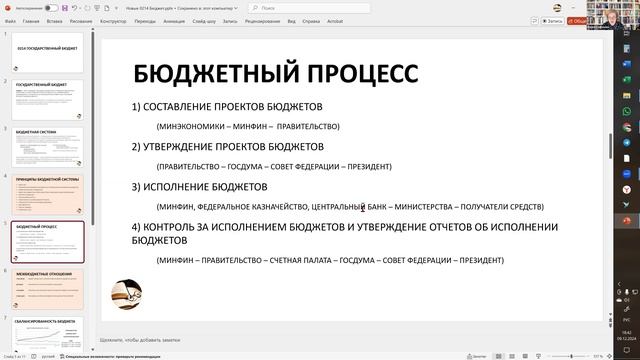Click the text '(МИНЭКОНОМИКИ – МИНФИН – ПРАВИТЕЛЬСТВО)'

pyautogui.click(x=248, y=127)
